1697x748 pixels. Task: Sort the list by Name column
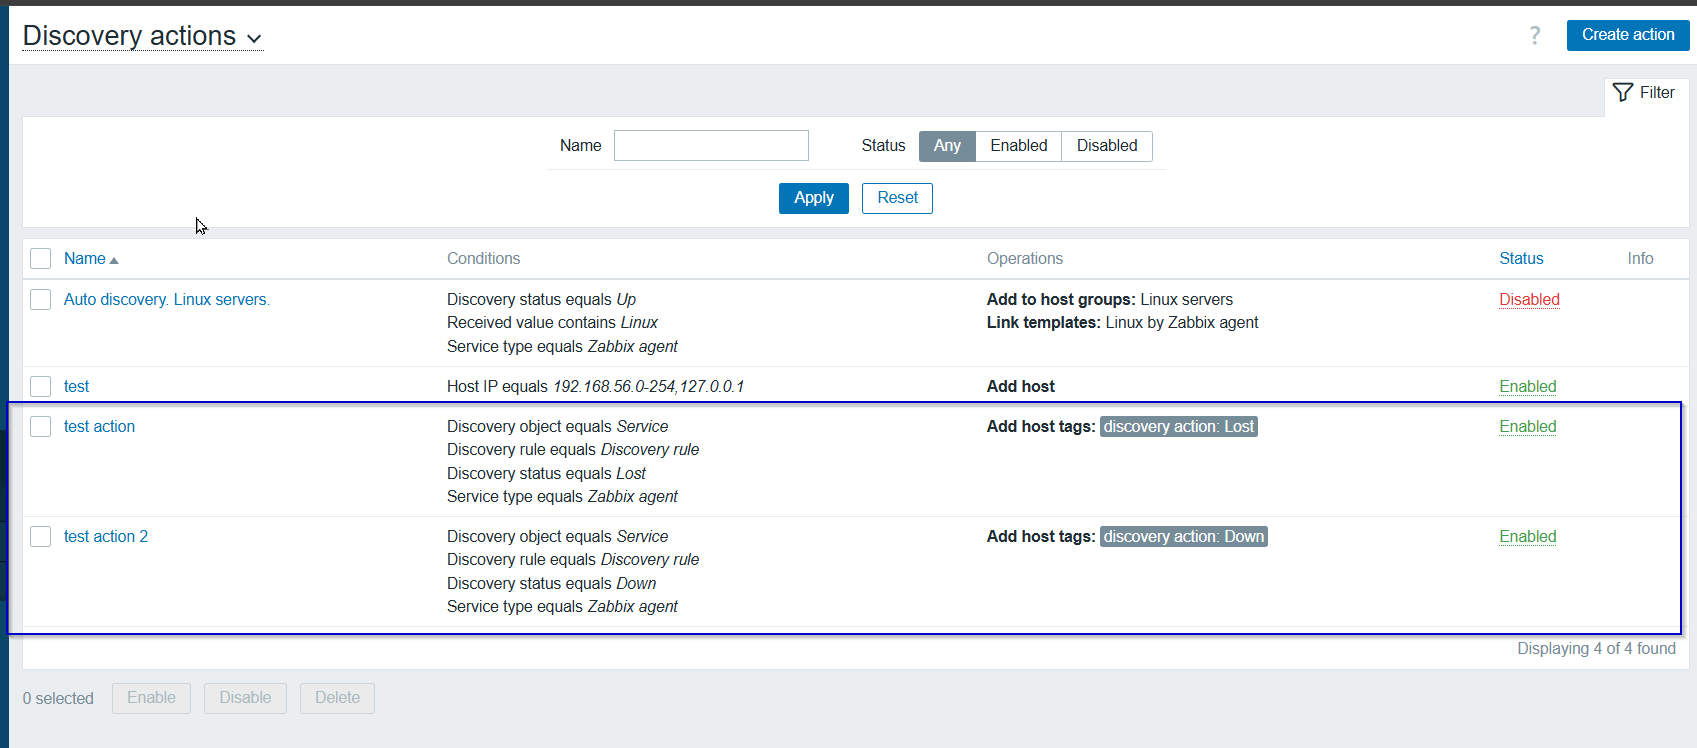coord(85,259)
